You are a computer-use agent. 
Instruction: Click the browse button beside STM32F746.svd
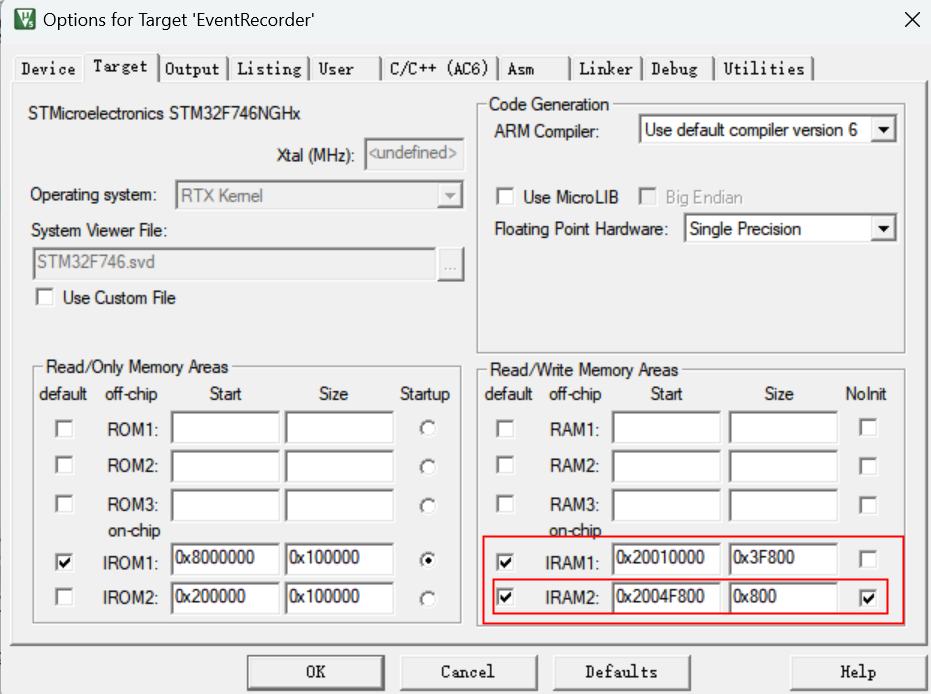(451, 263)
